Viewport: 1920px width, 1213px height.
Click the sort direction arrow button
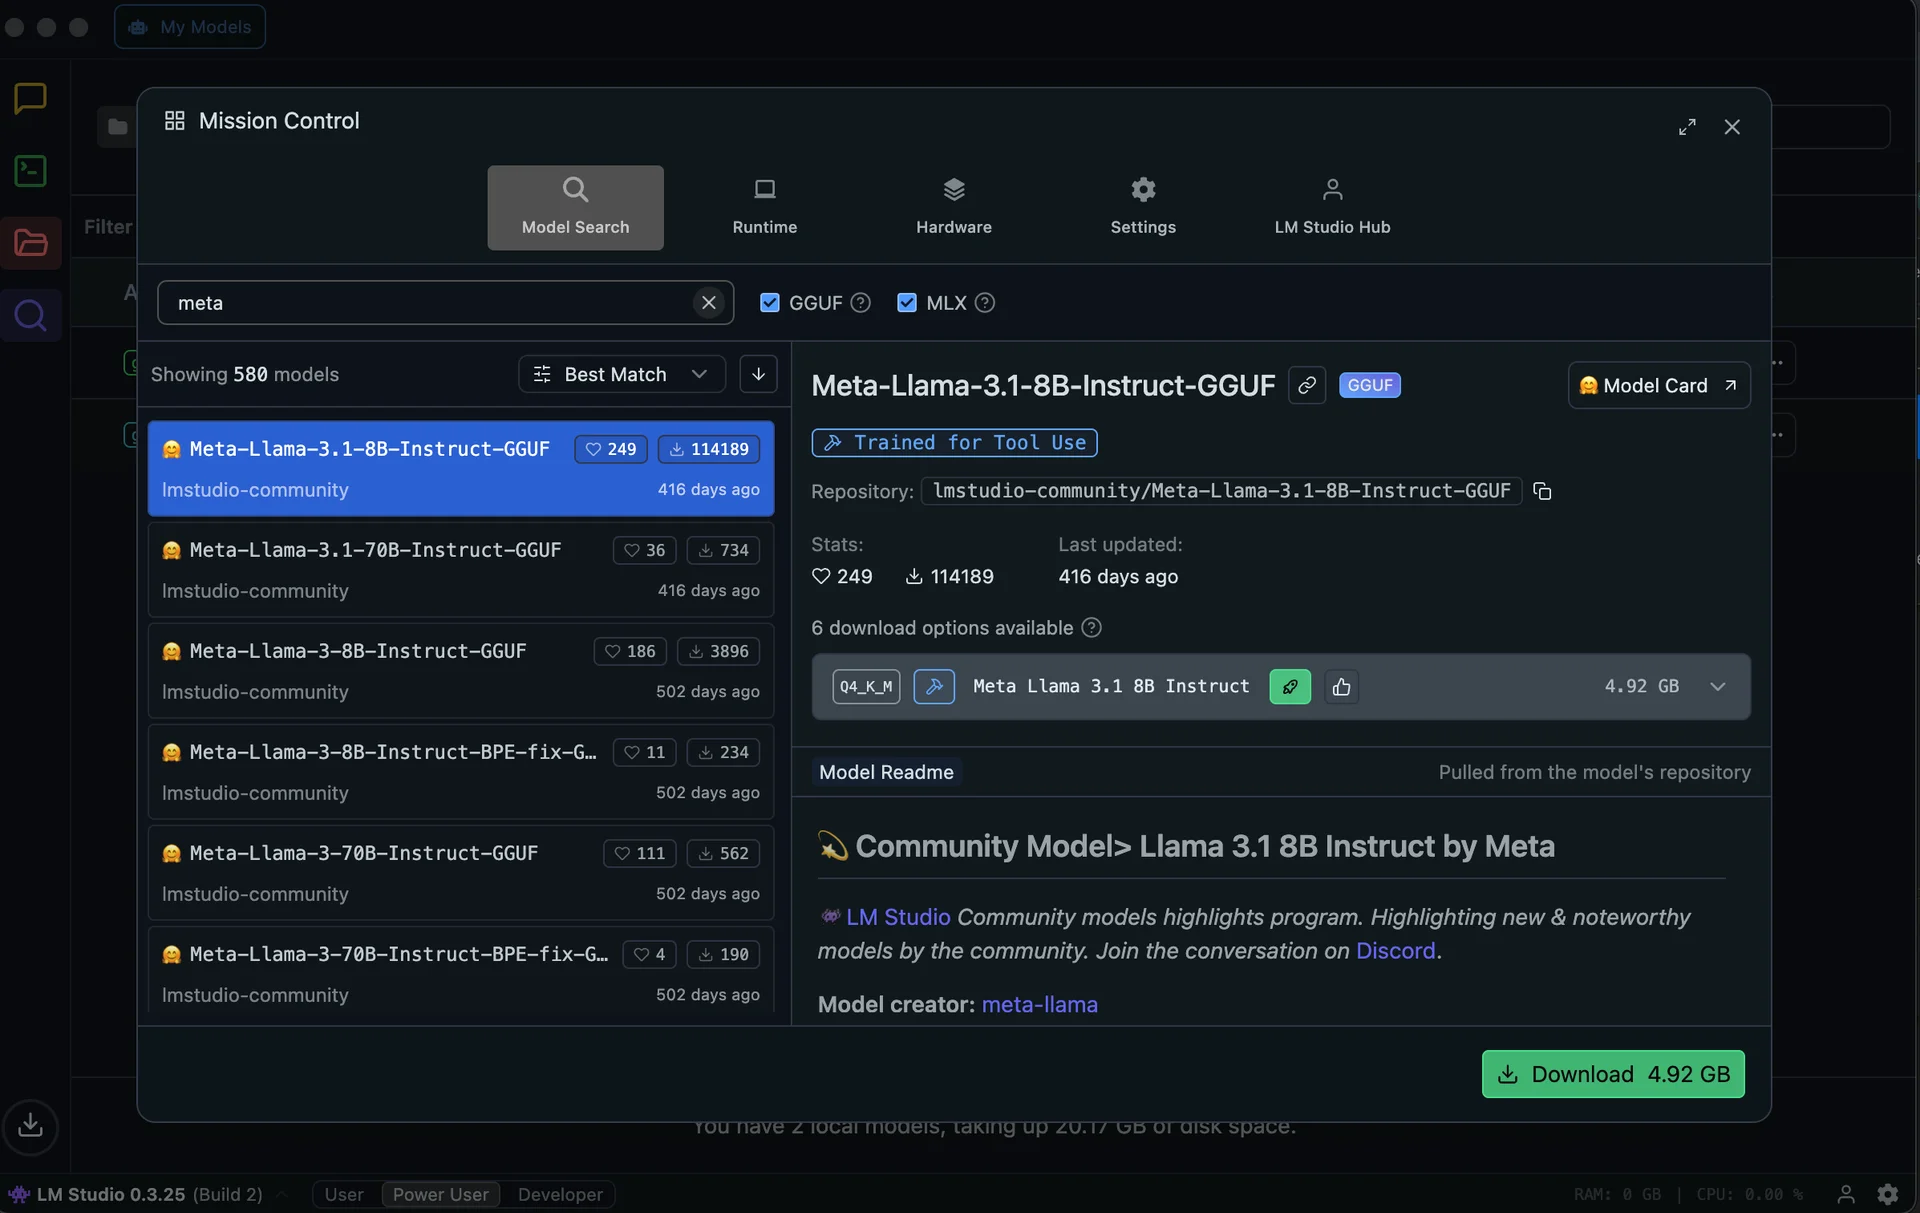click(x=758, y=374)
